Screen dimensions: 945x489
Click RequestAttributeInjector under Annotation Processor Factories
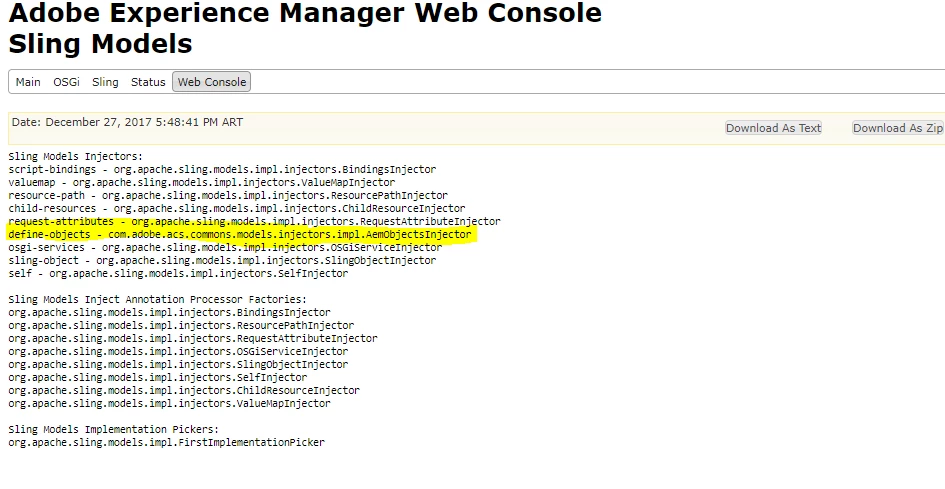193,339
